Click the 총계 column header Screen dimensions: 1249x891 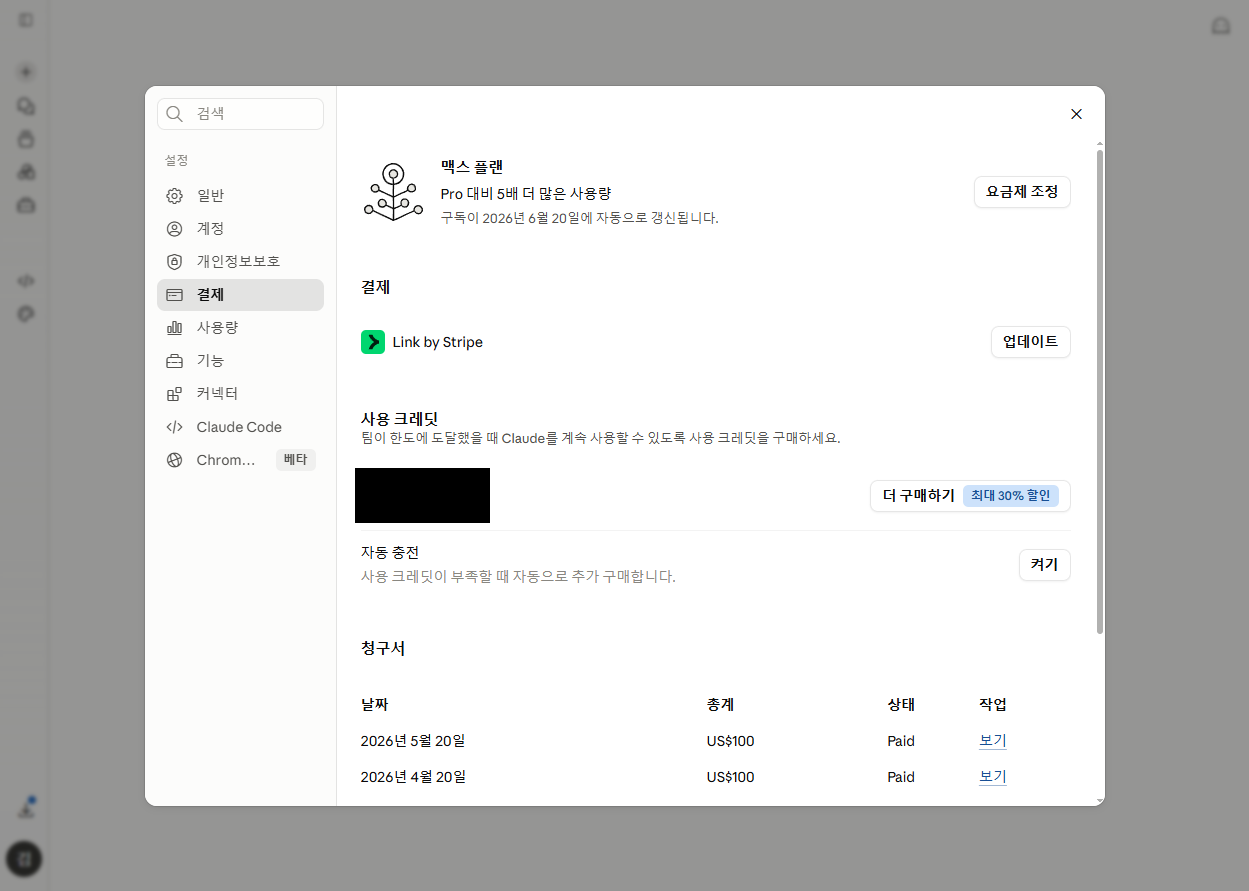pos(720,705)
